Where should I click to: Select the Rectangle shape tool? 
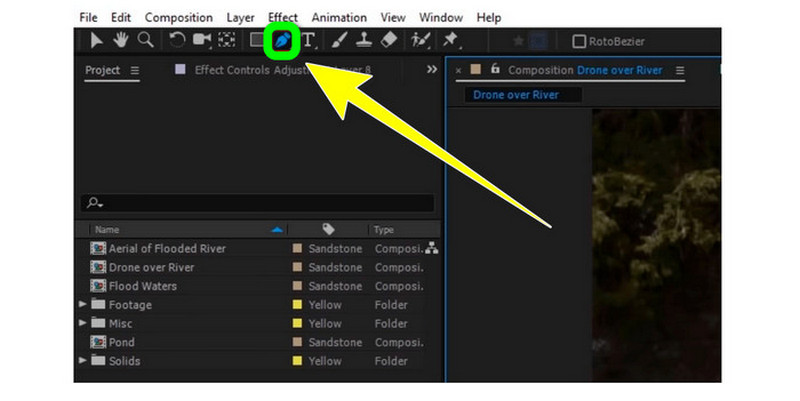(x=257, y=40)
